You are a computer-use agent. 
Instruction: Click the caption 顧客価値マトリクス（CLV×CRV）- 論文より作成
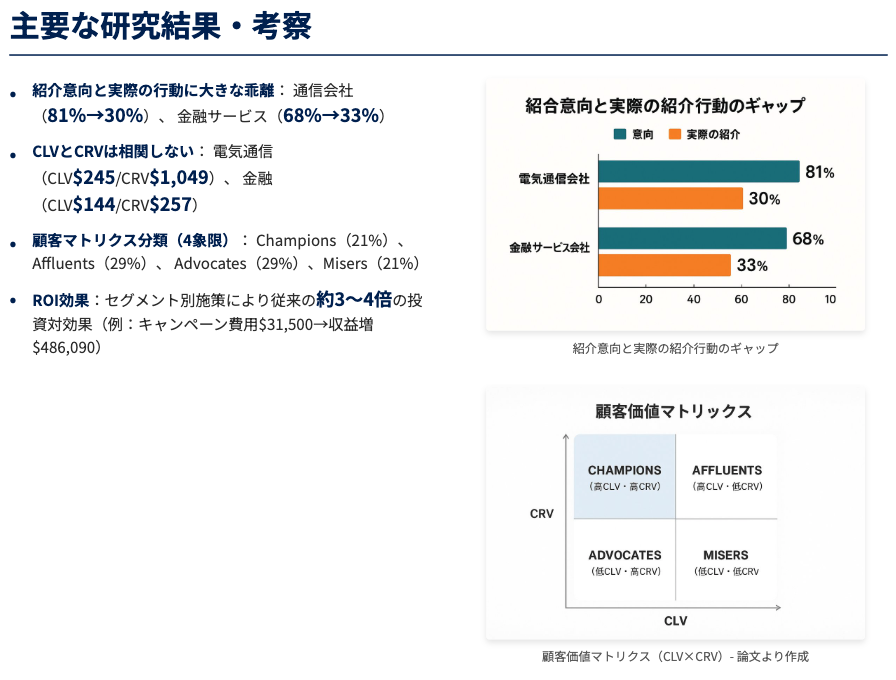674,657
